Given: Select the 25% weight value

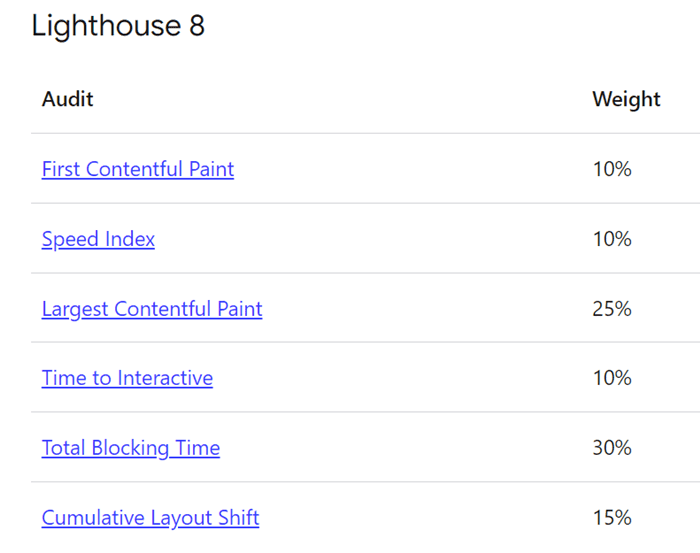Looking at the screenshot, I should click(612, 309).
